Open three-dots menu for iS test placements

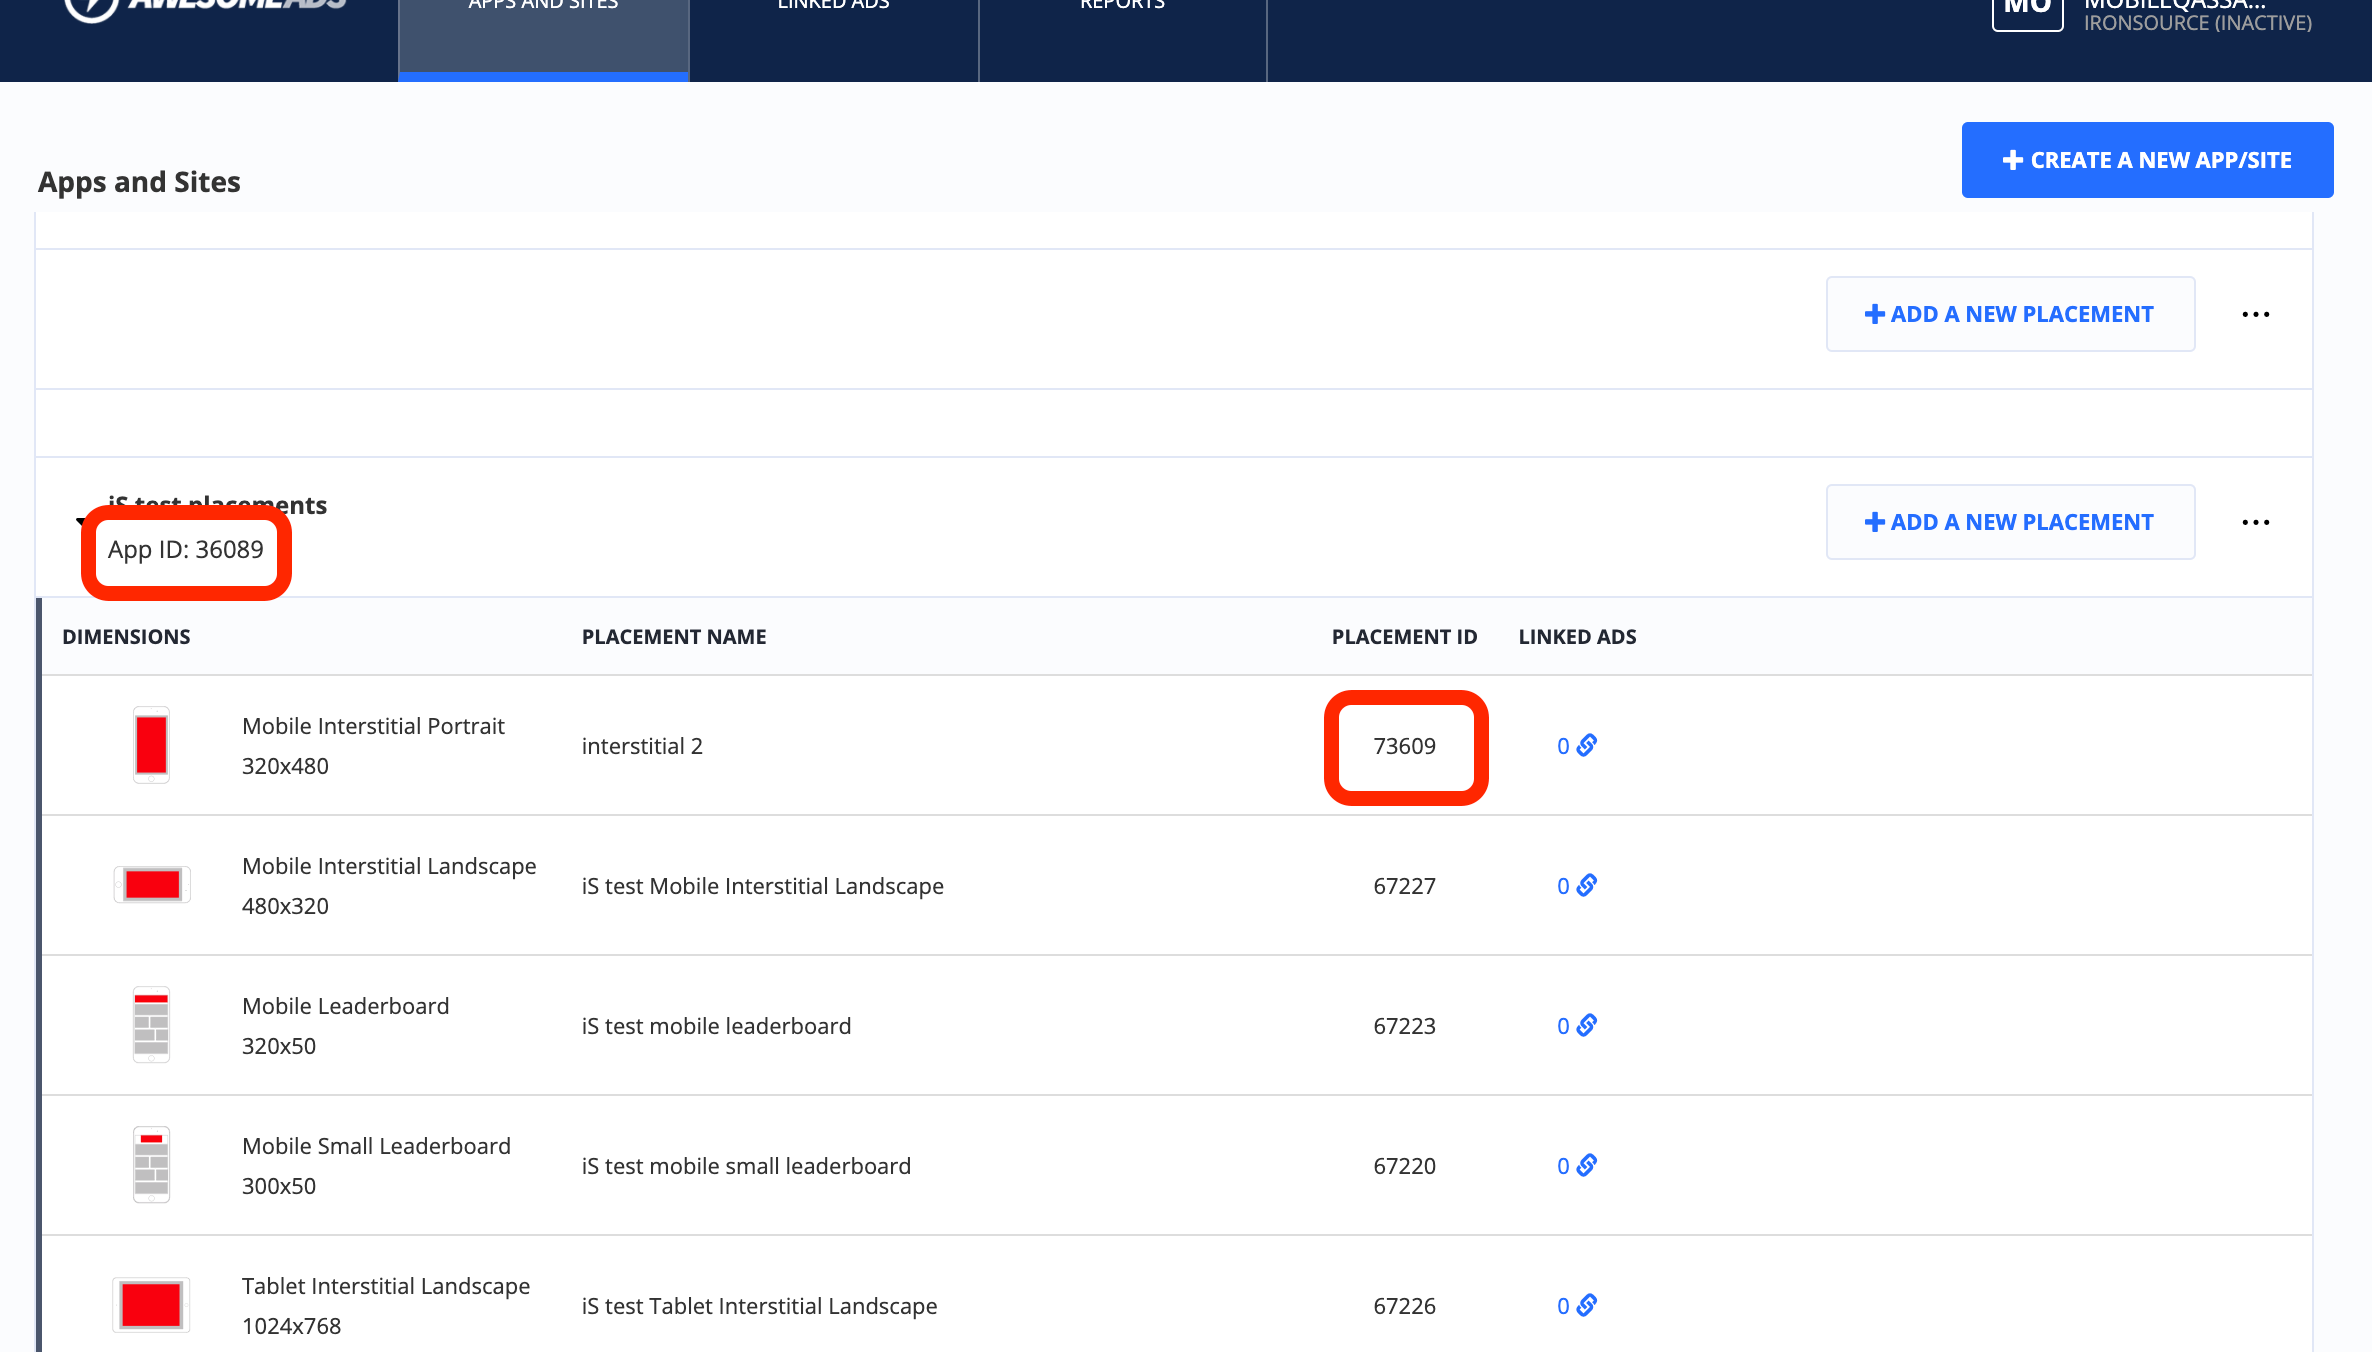[2255, 522]
